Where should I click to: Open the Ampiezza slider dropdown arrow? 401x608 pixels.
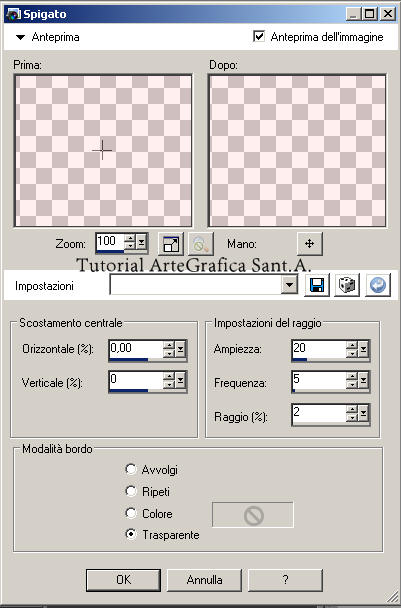(363, 349)
